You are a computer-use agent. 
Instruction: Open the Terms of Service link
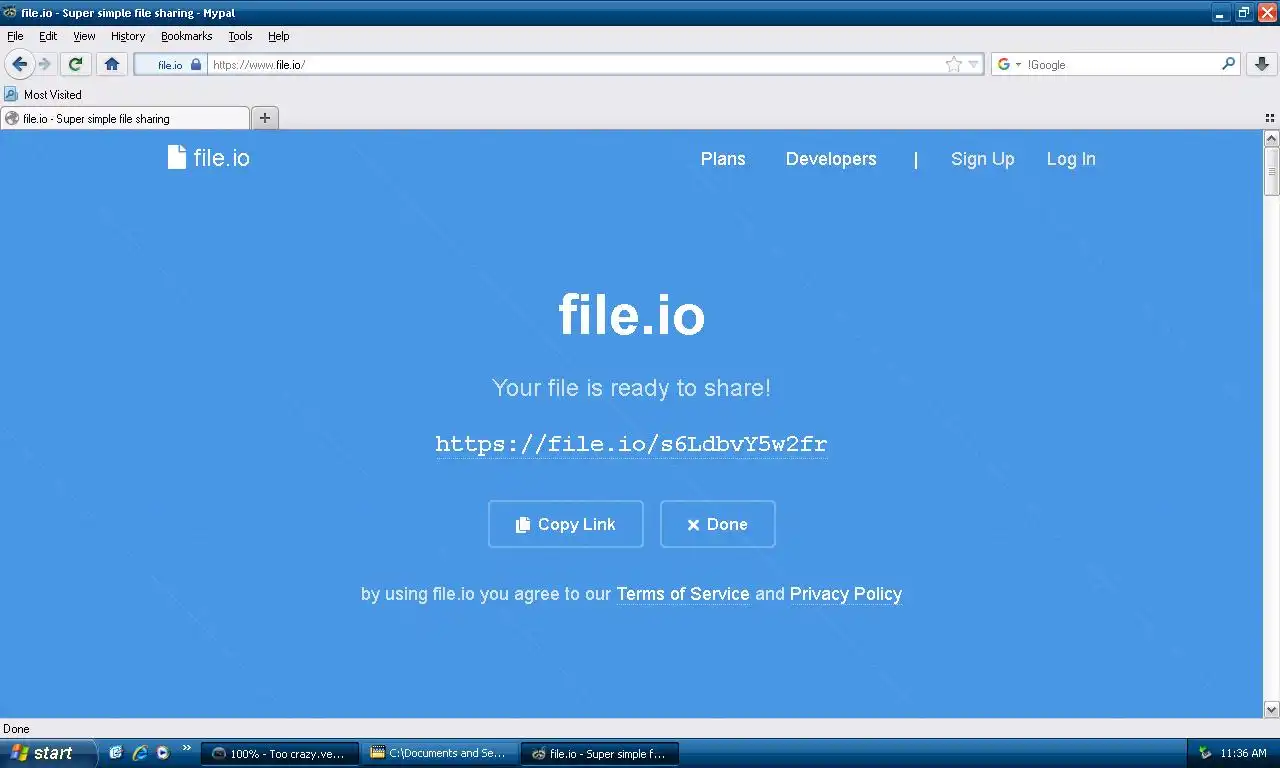tap(683, 594)
